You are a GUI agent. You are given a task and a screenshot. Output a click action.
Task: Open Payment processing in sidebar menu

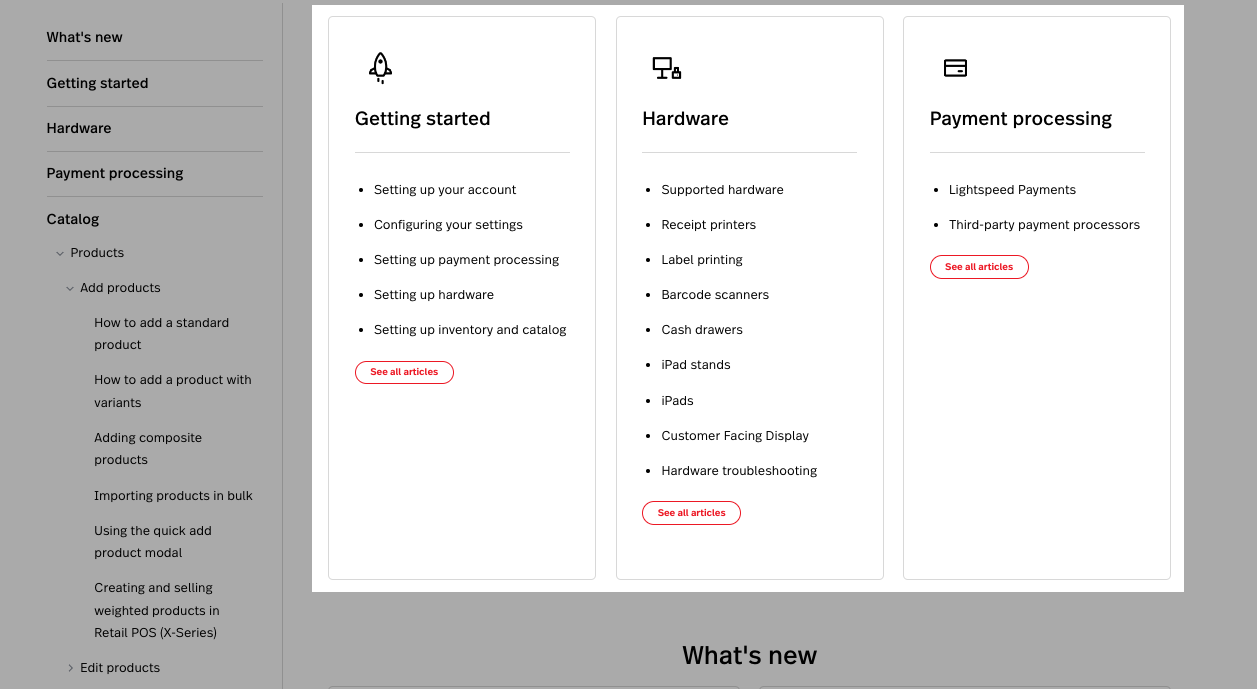[x=115, y=173]
